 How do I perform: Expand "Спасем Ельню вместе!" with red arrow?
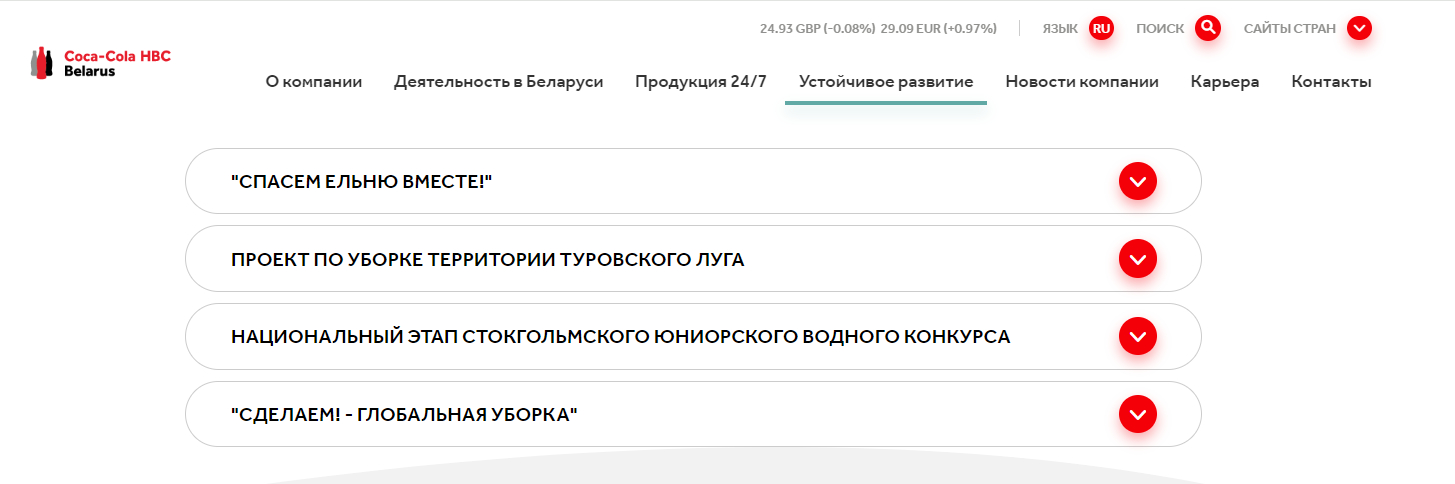pyautogui.click(x=1137, y=181)
